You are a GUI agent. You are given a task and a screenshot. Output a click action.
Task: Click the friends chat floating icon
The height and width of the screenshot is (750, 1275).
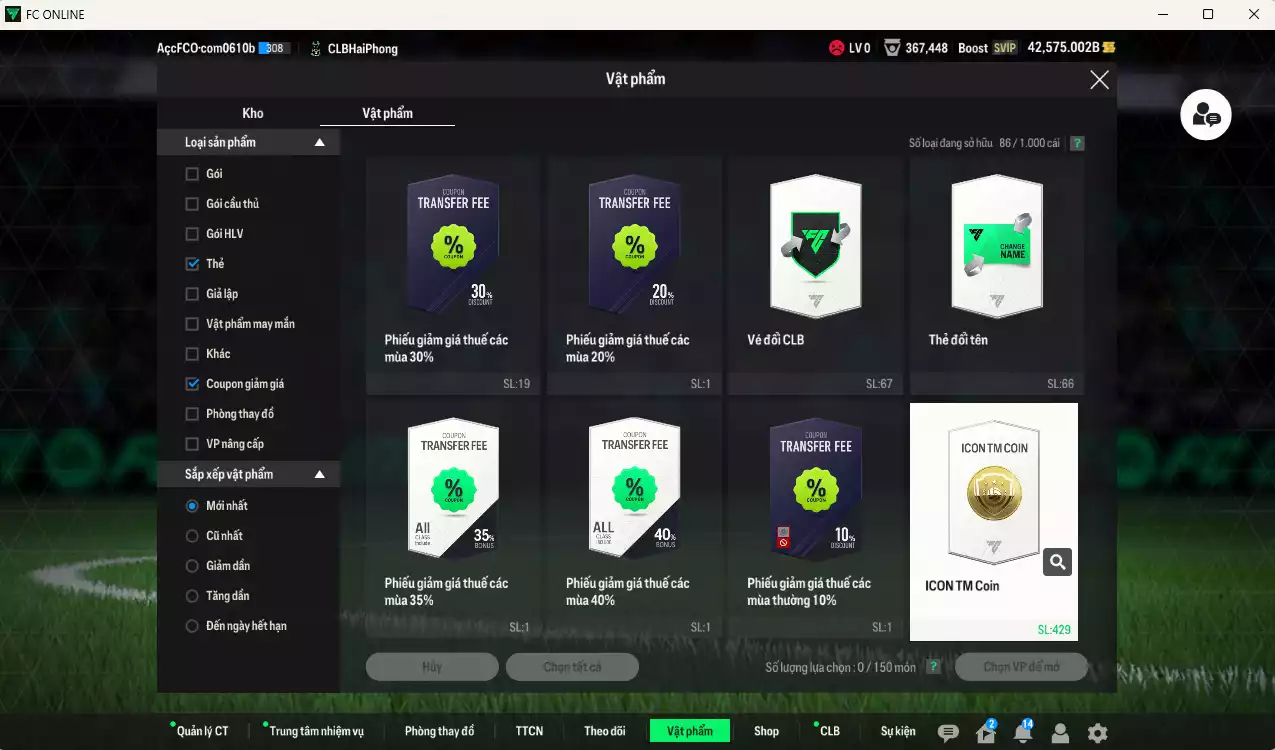click(1205, 115)
